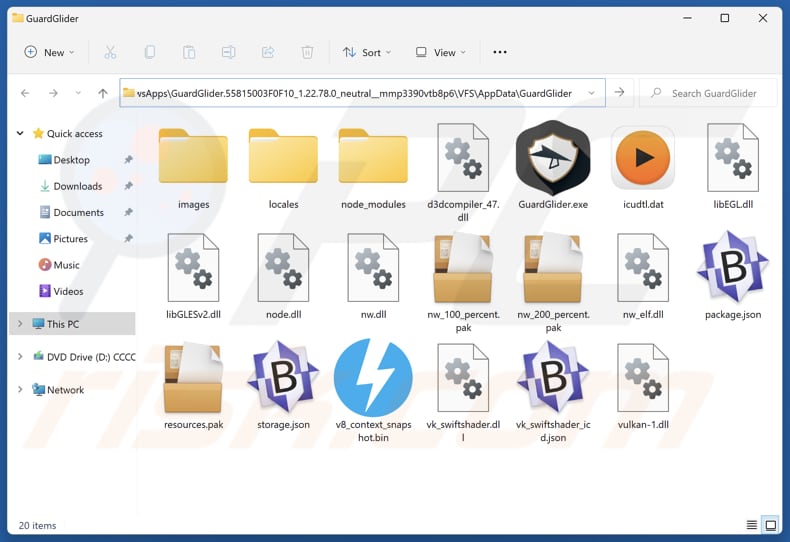Open the Sort dropdown menu

coord(366,52)
